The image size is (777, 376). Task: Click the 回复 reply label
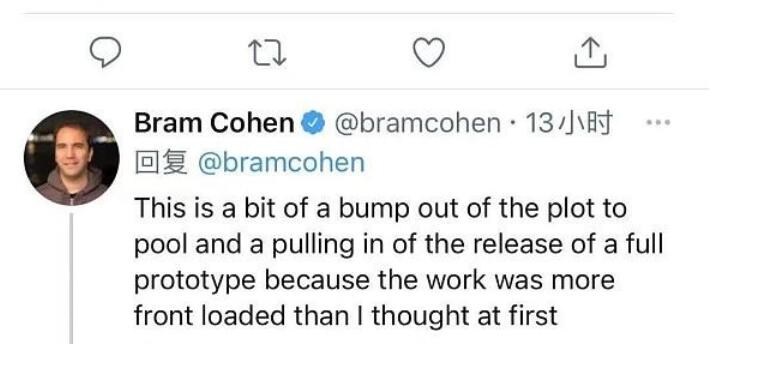[x=161, y=162]
